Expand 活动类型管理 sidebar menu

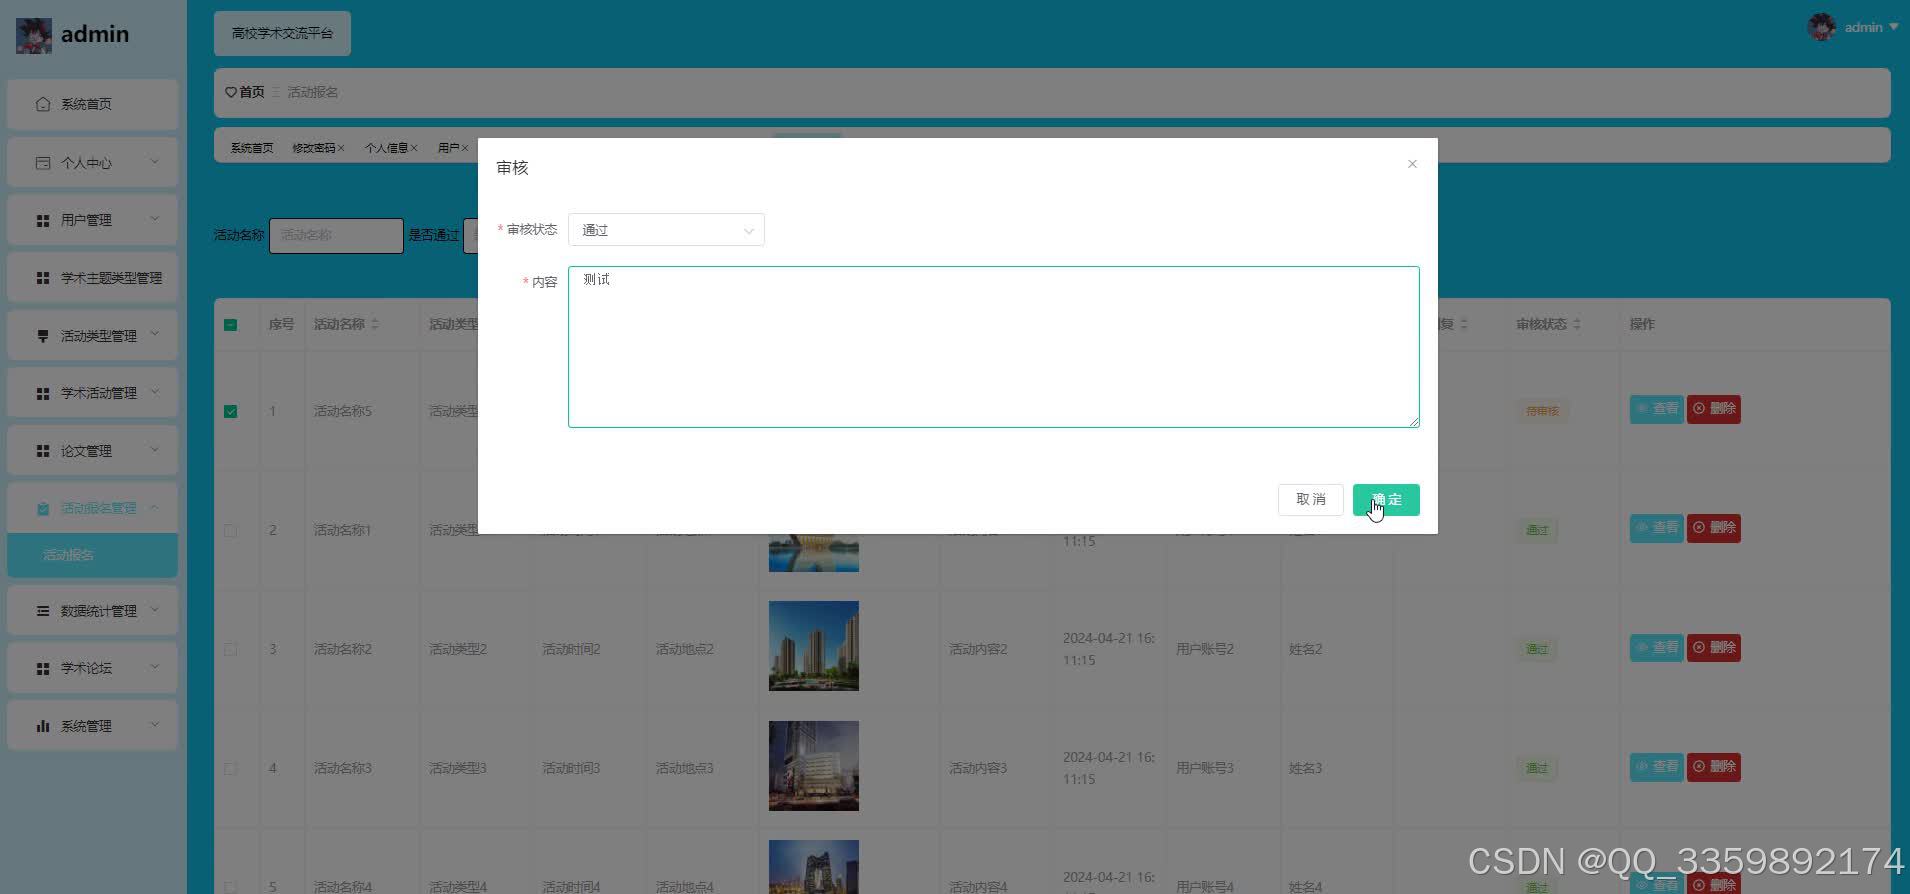[x=92, y=335]
